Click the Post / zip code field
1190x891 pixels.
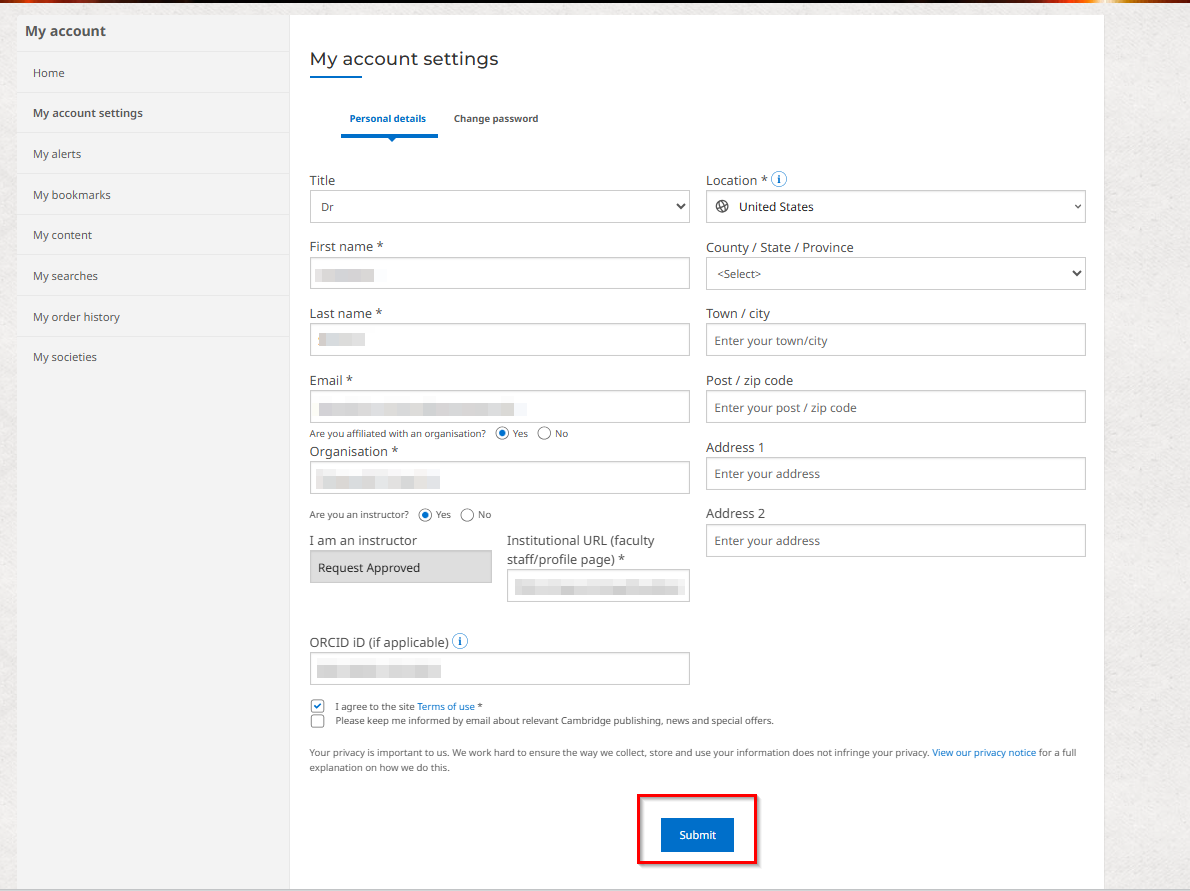[x=896, y=407]
